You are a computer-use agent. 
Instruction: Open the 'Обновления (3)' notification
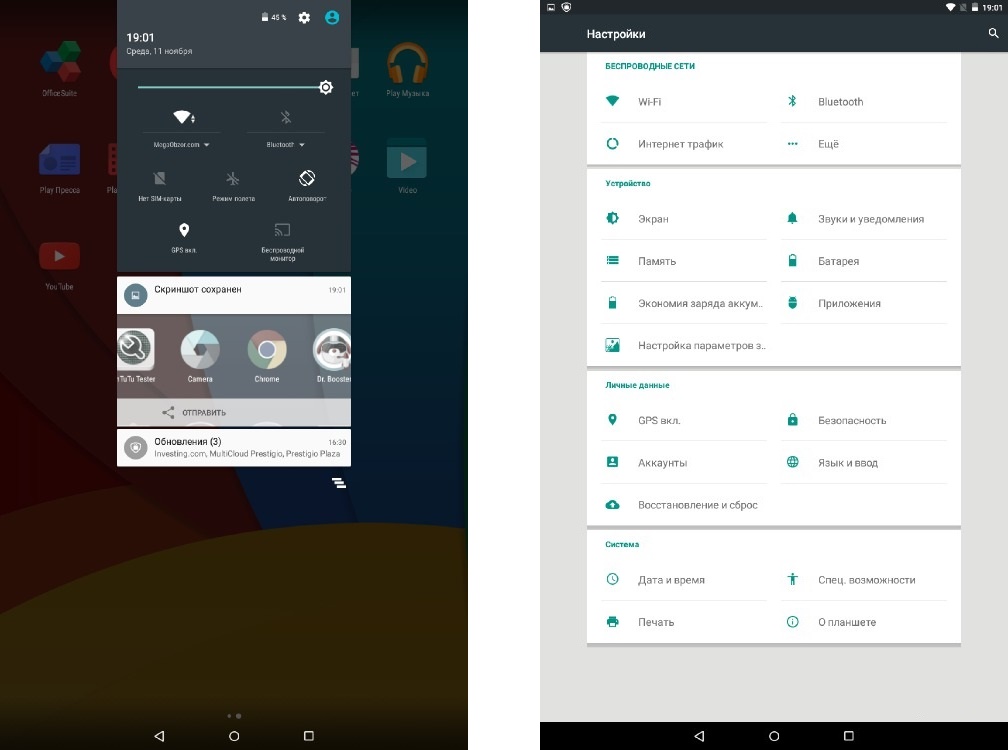pos(234,447)
